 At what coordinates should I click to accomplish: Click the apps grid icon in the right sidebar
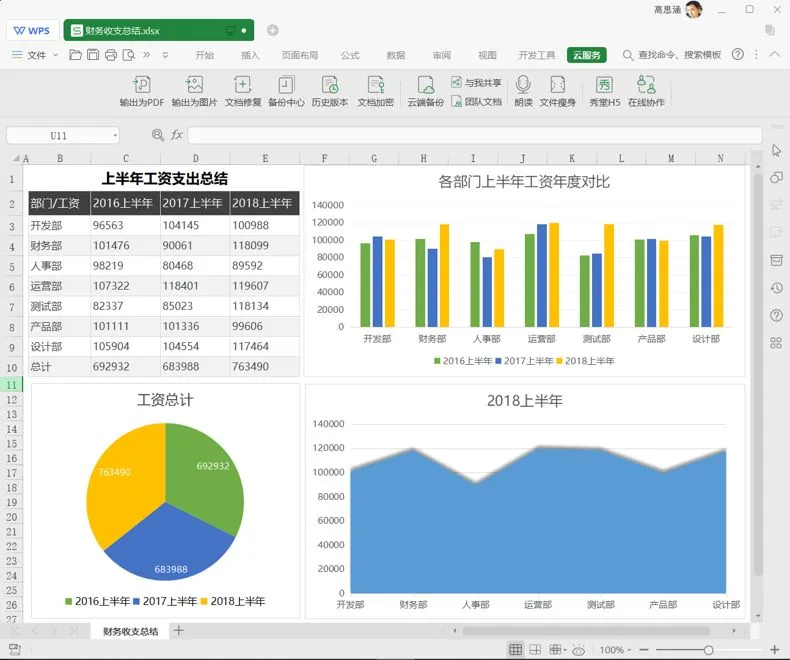pos(776,343)
